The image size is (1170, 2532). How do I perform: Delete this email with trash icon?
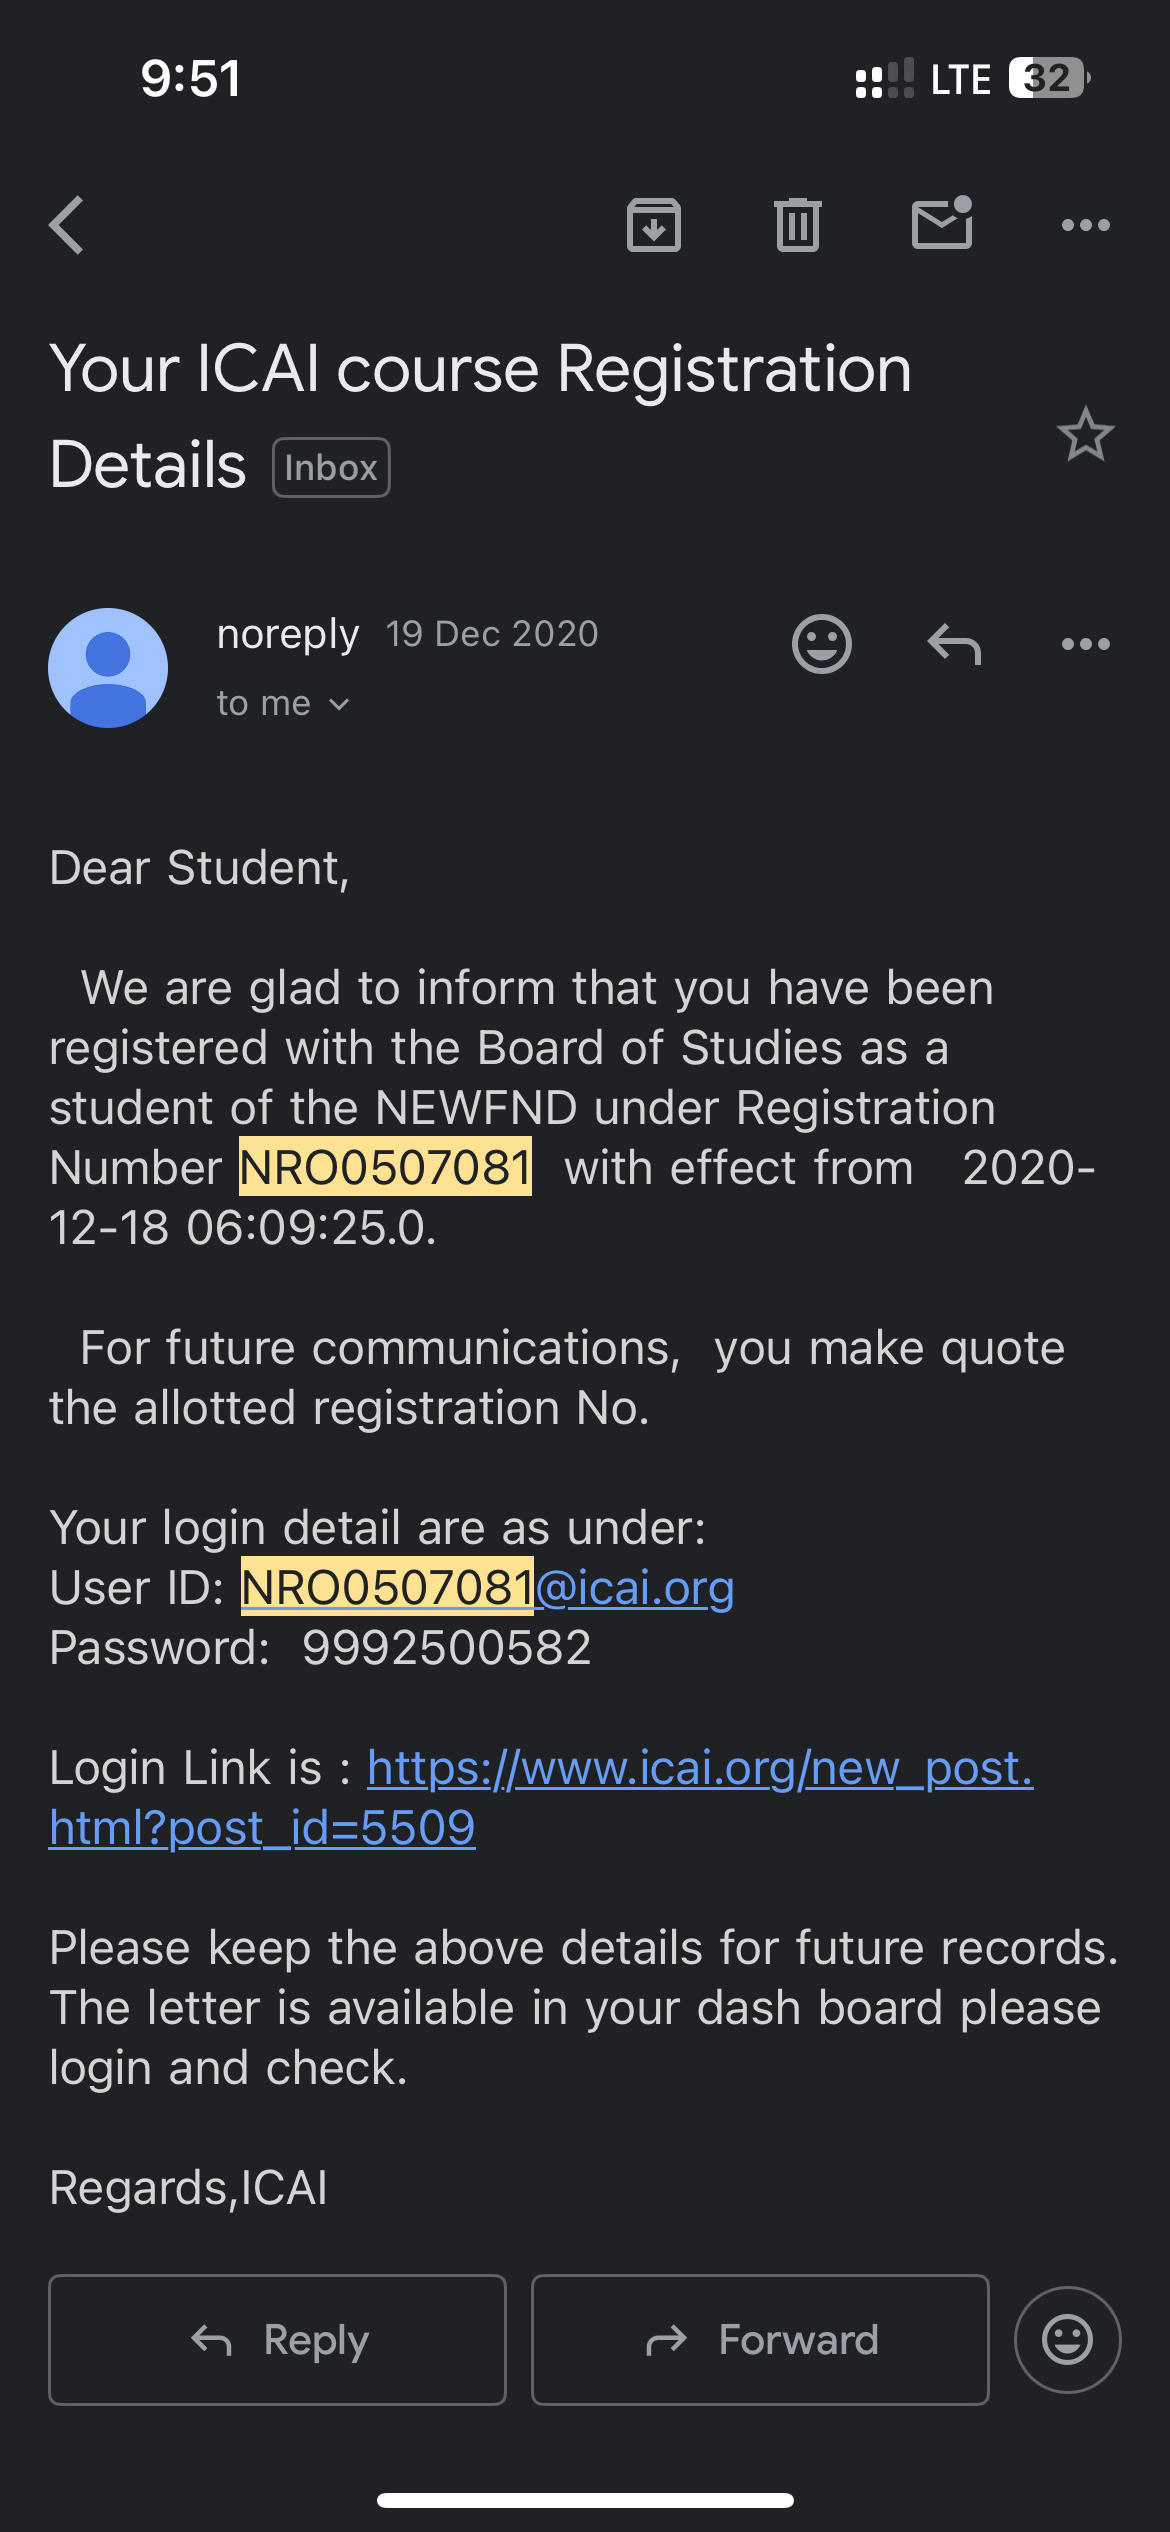tap(797, 225)
